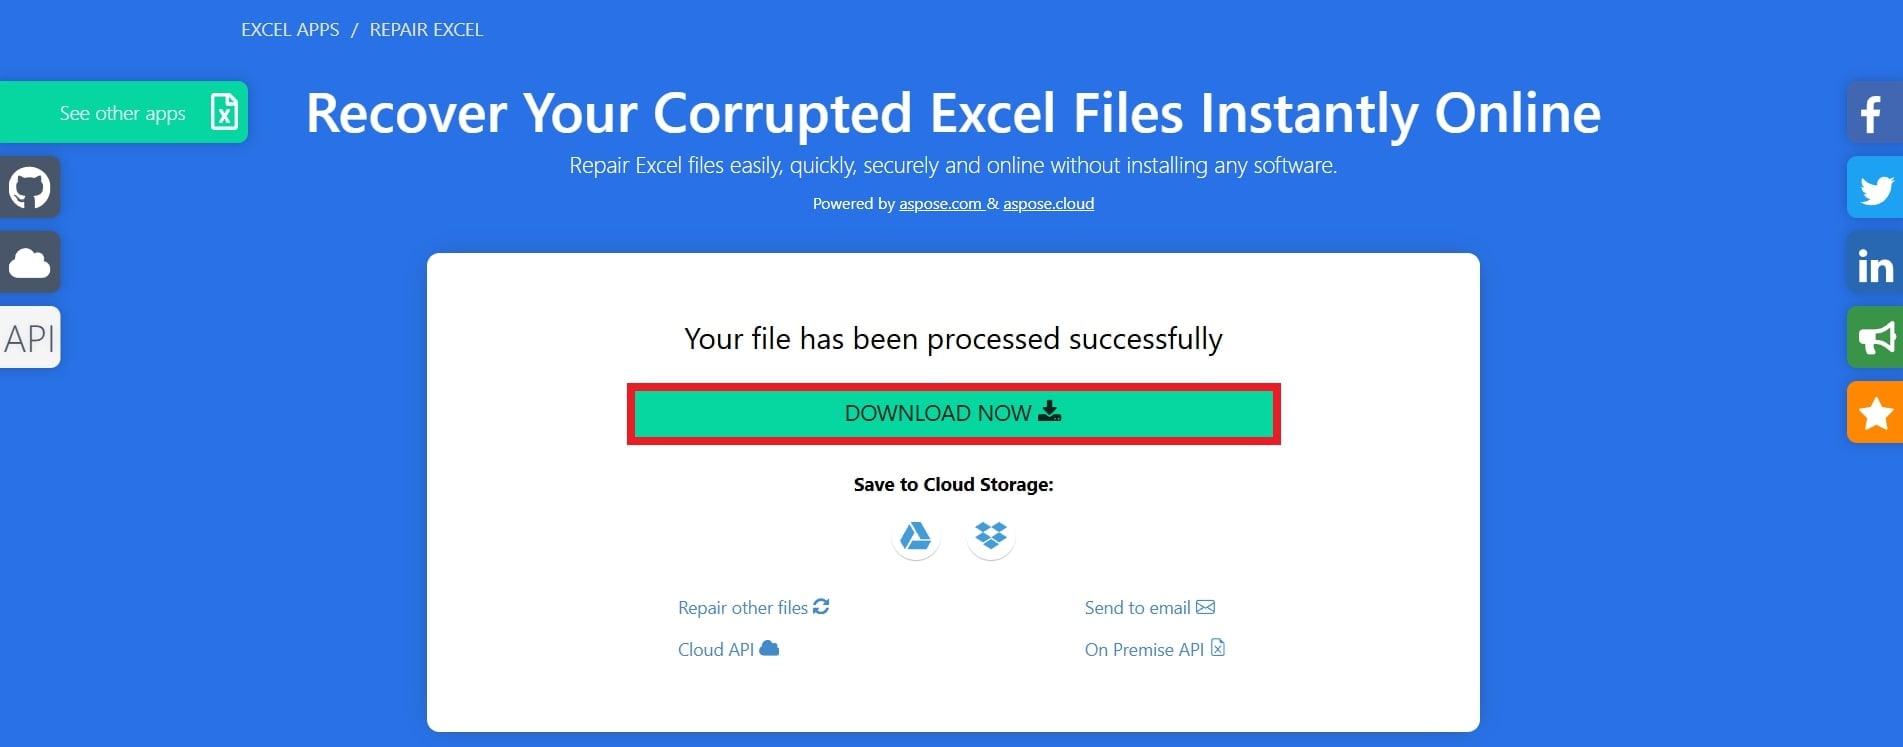The image size is (1903, 747).
Task: Save file to Google Drive
Action: [x=915, y=537]
